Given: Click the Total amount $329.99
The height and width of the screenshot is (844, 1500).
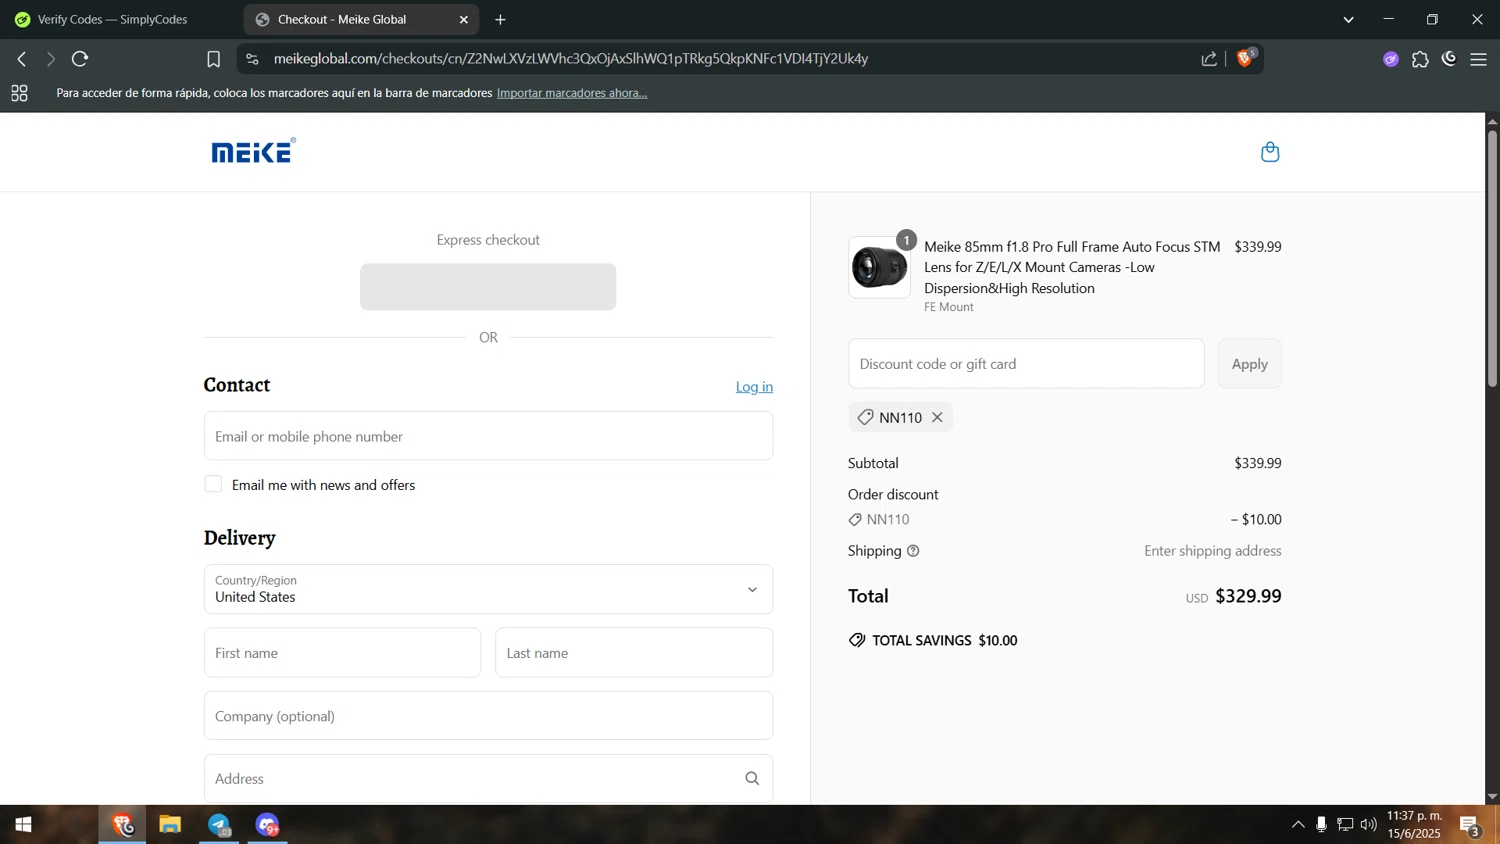Looking at the screenshot, I should pos(1248,596).
